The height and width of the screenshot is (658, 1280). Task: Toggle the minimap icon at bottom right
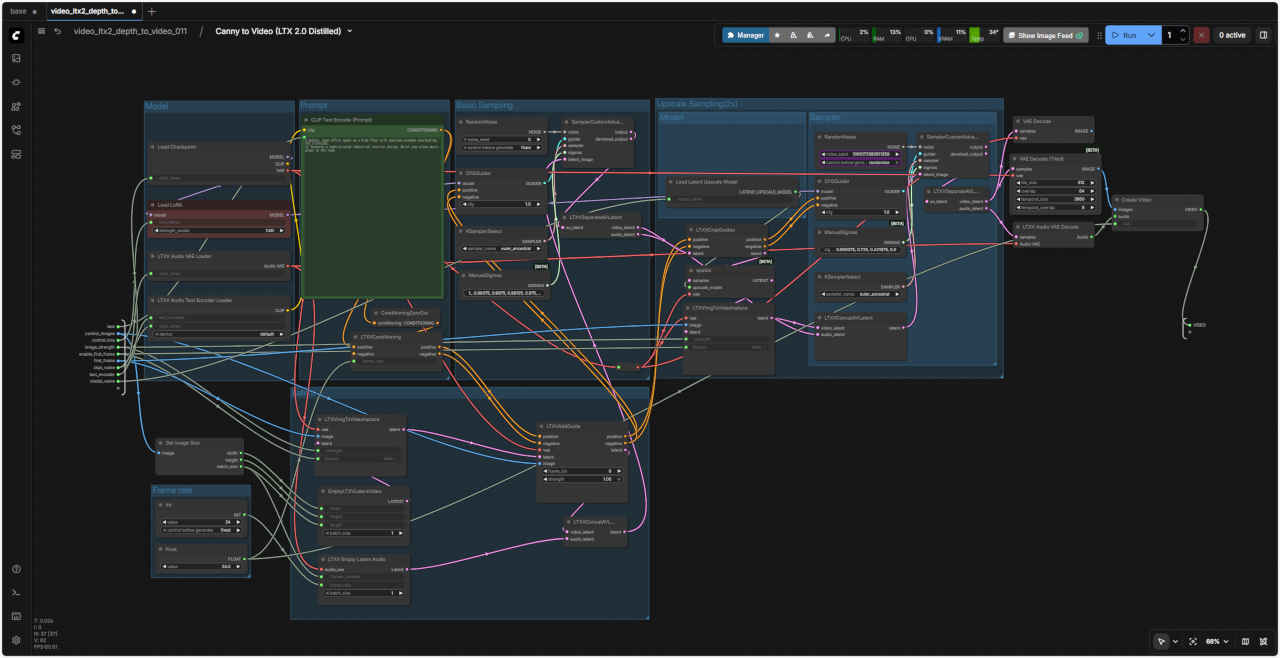tap(1245, 641)
